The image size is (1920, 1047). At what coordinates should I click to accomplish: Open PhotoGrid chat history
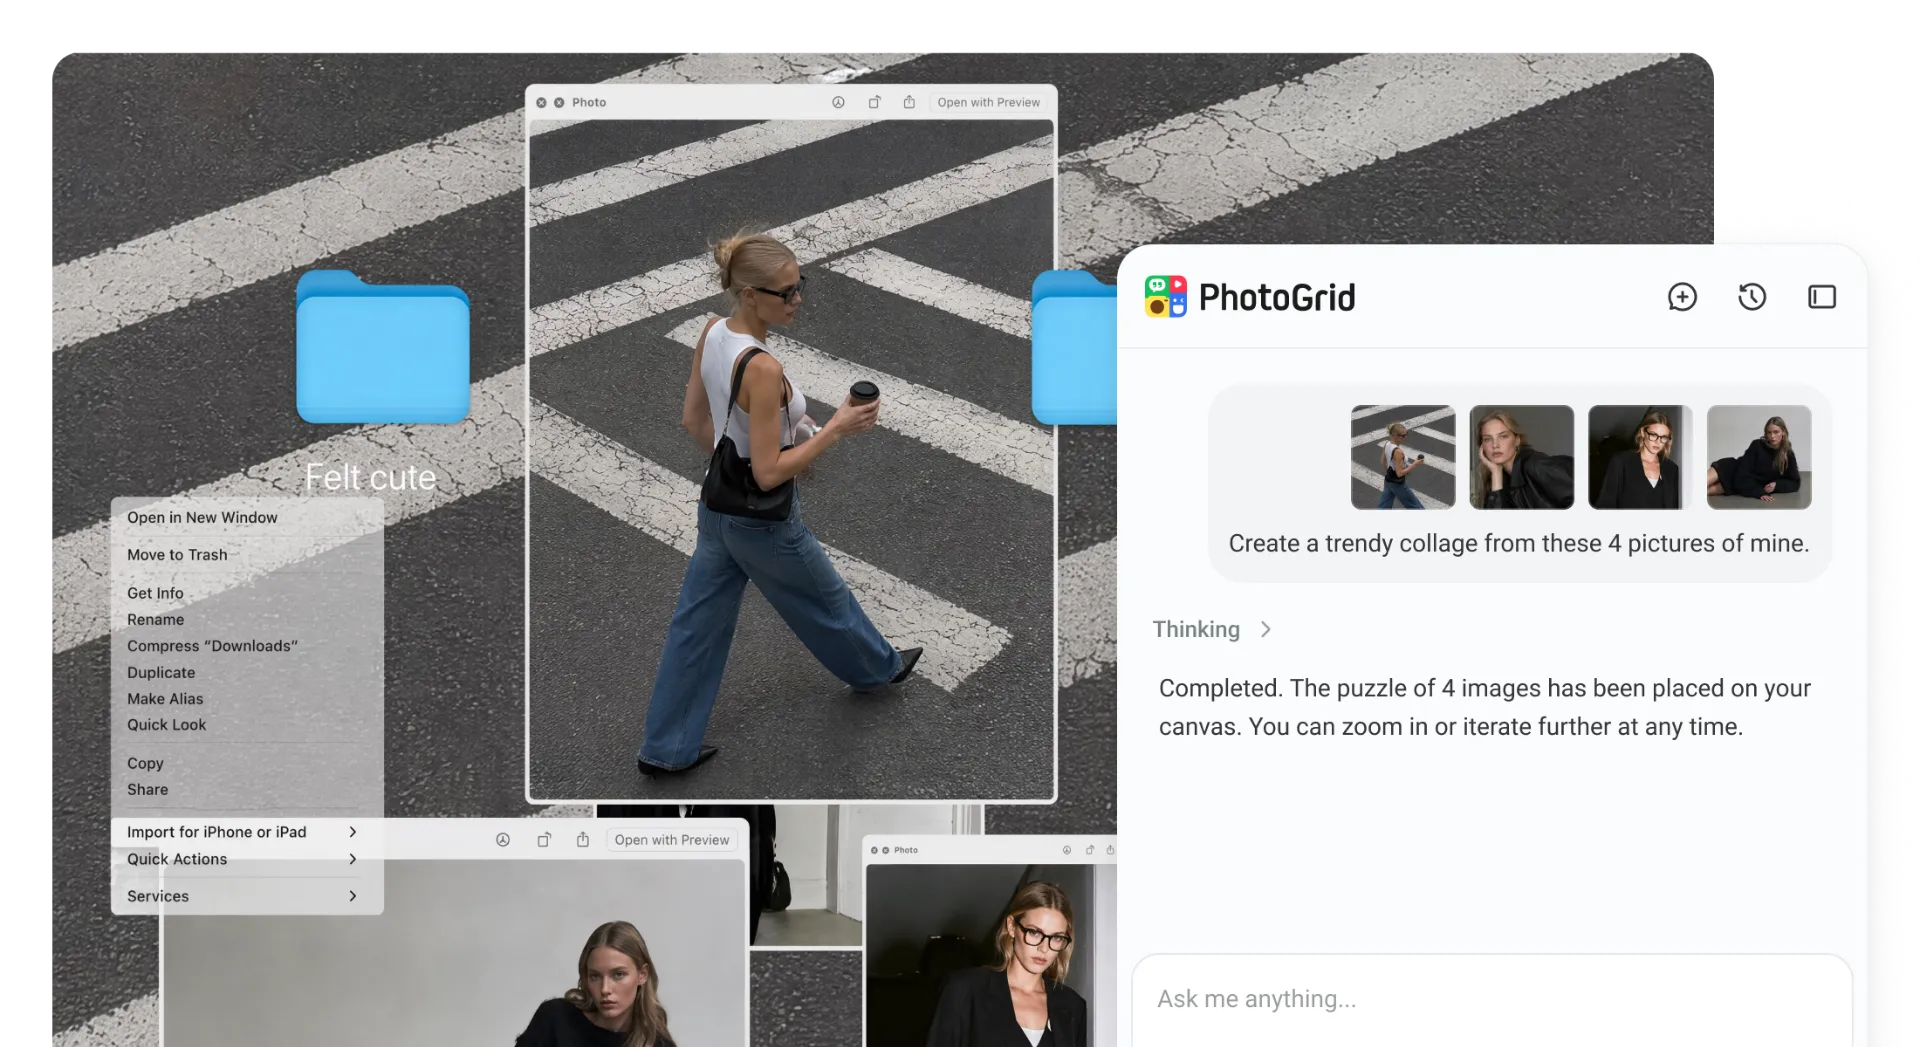pyautogui.click(x=1752, y=297)
